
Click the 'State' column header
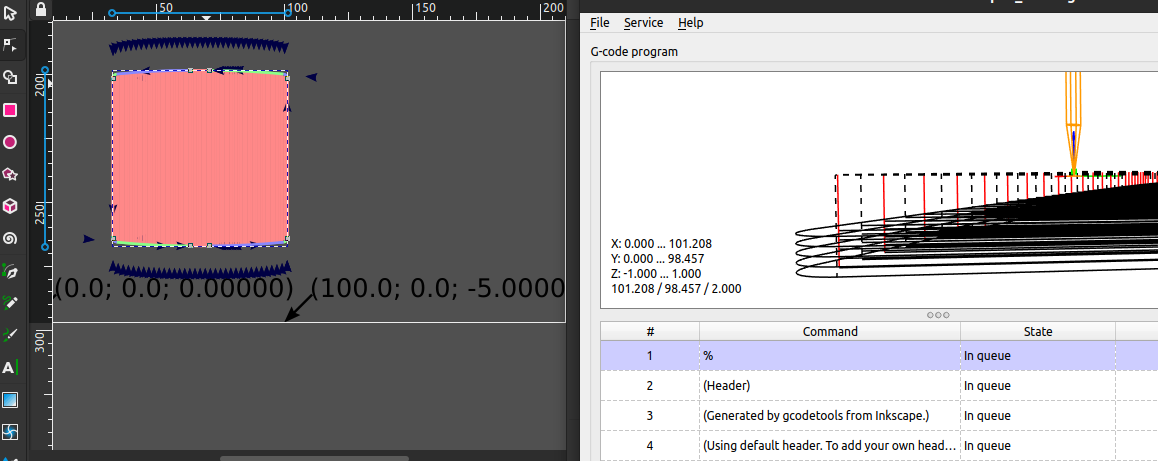tap(1038, 332)
